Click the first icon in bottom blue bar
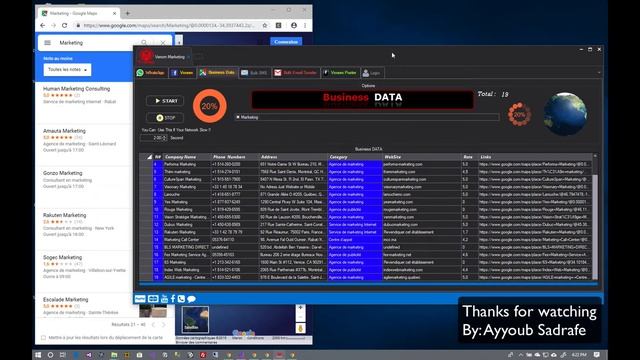The image size is (640, 360). [x=140, y=299]
